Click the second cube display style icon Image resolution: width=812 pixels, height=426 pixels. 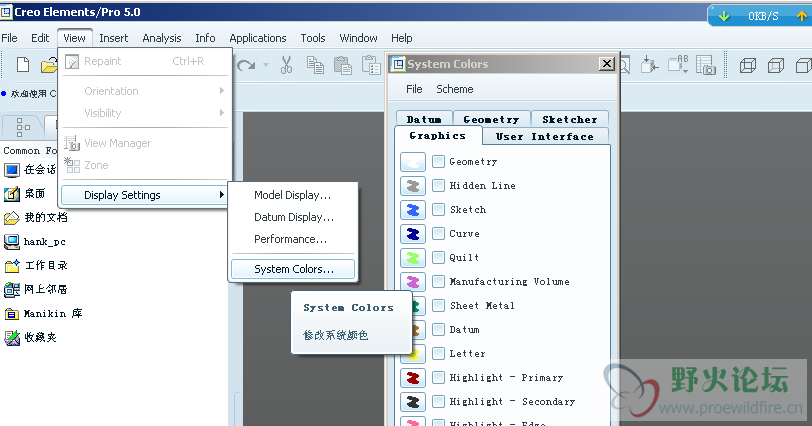(775, 66)
